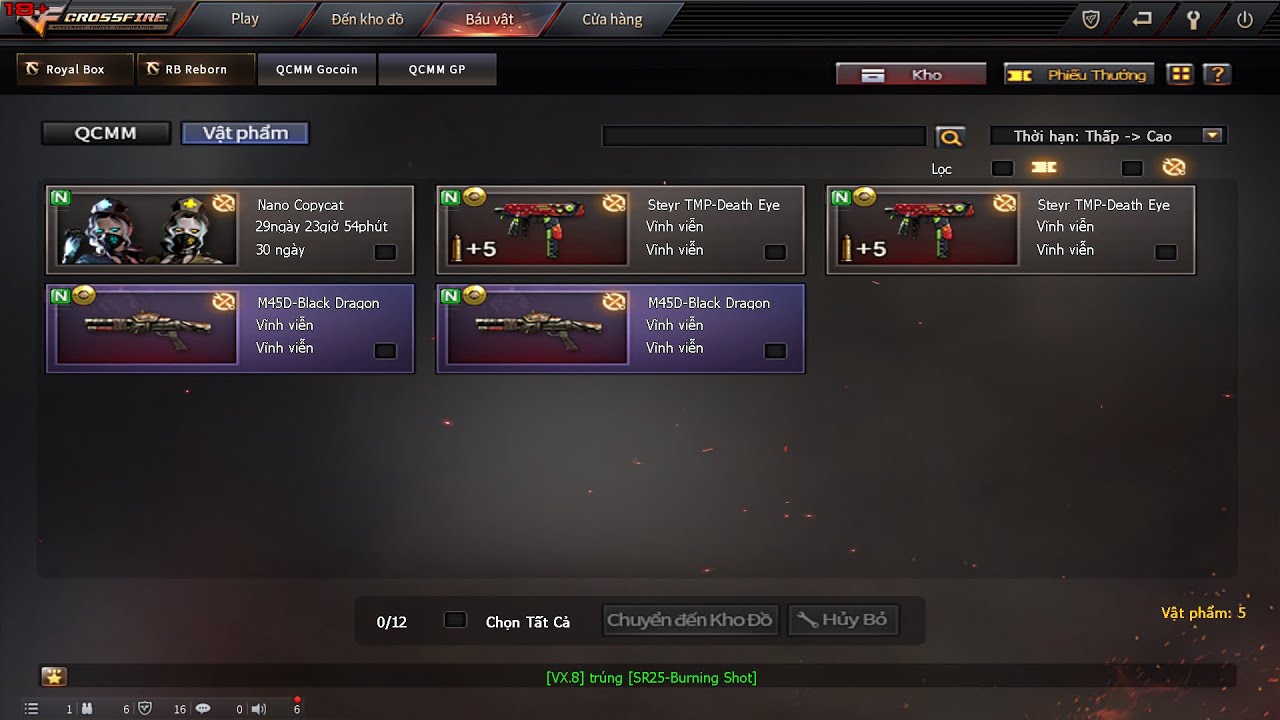1280x720 pixels.
Task: Open list menu icon in bottom-left corner
Action: click(x=31, y=709)
